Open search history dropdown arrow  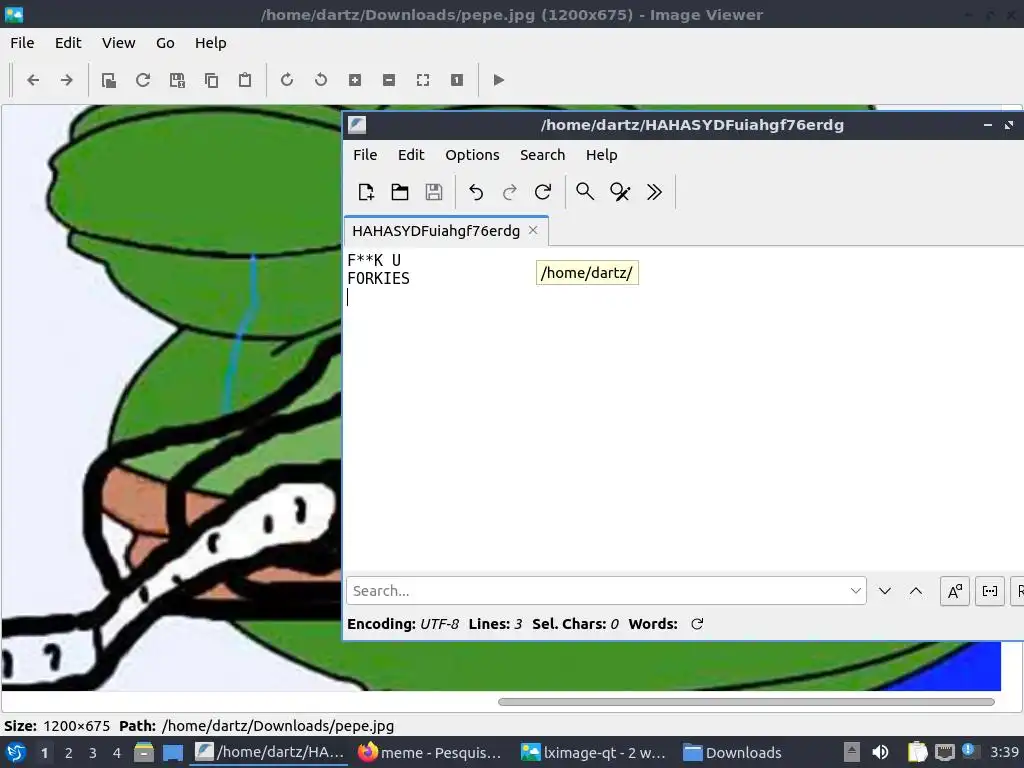(856, 591)
